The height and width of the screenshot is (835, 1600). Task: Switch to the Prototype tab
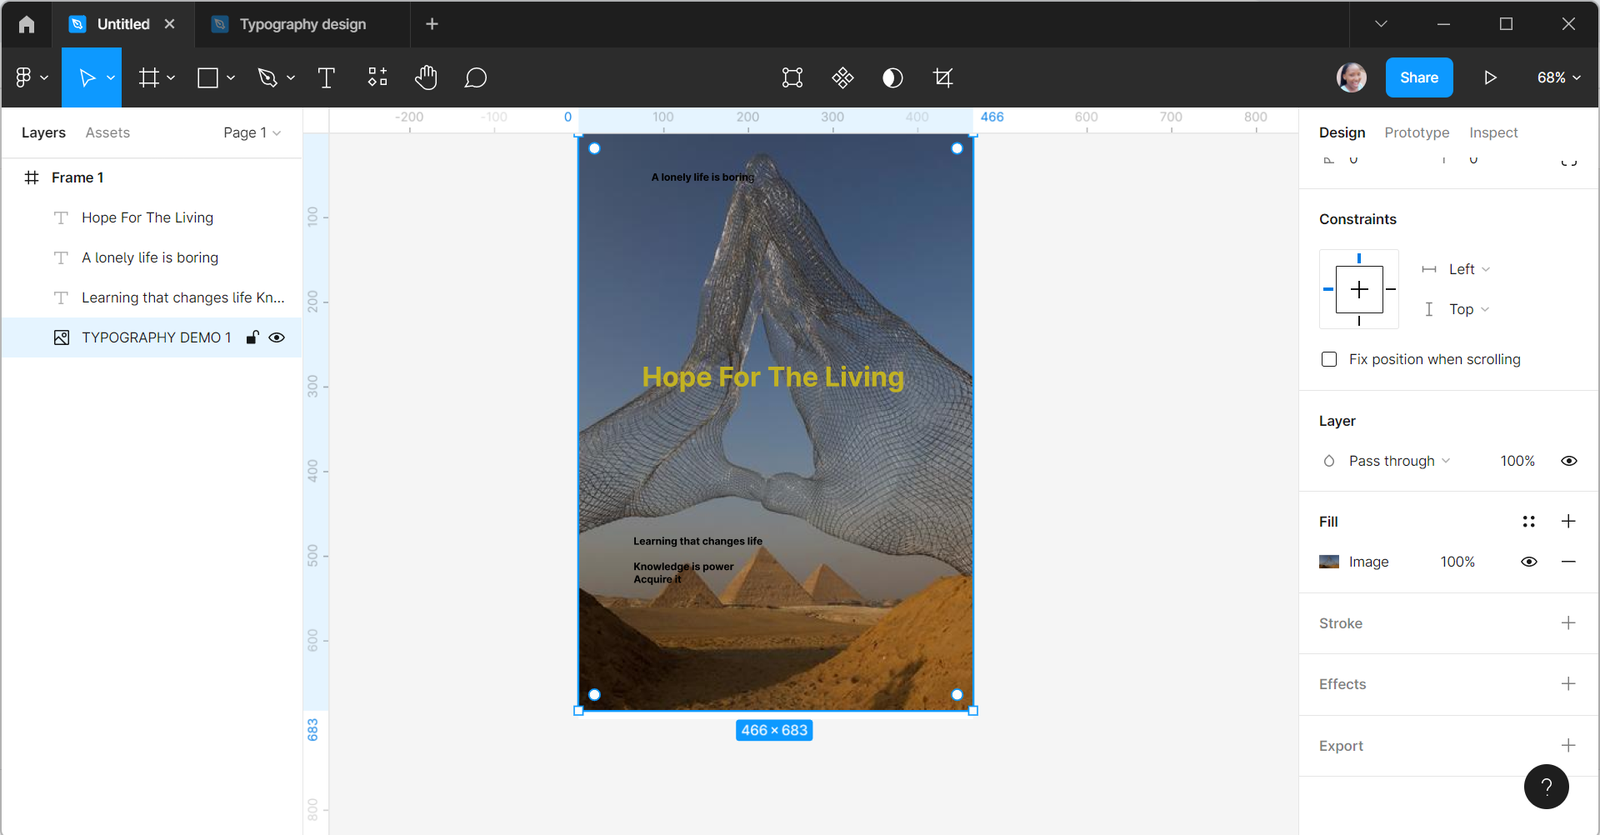1417,133
